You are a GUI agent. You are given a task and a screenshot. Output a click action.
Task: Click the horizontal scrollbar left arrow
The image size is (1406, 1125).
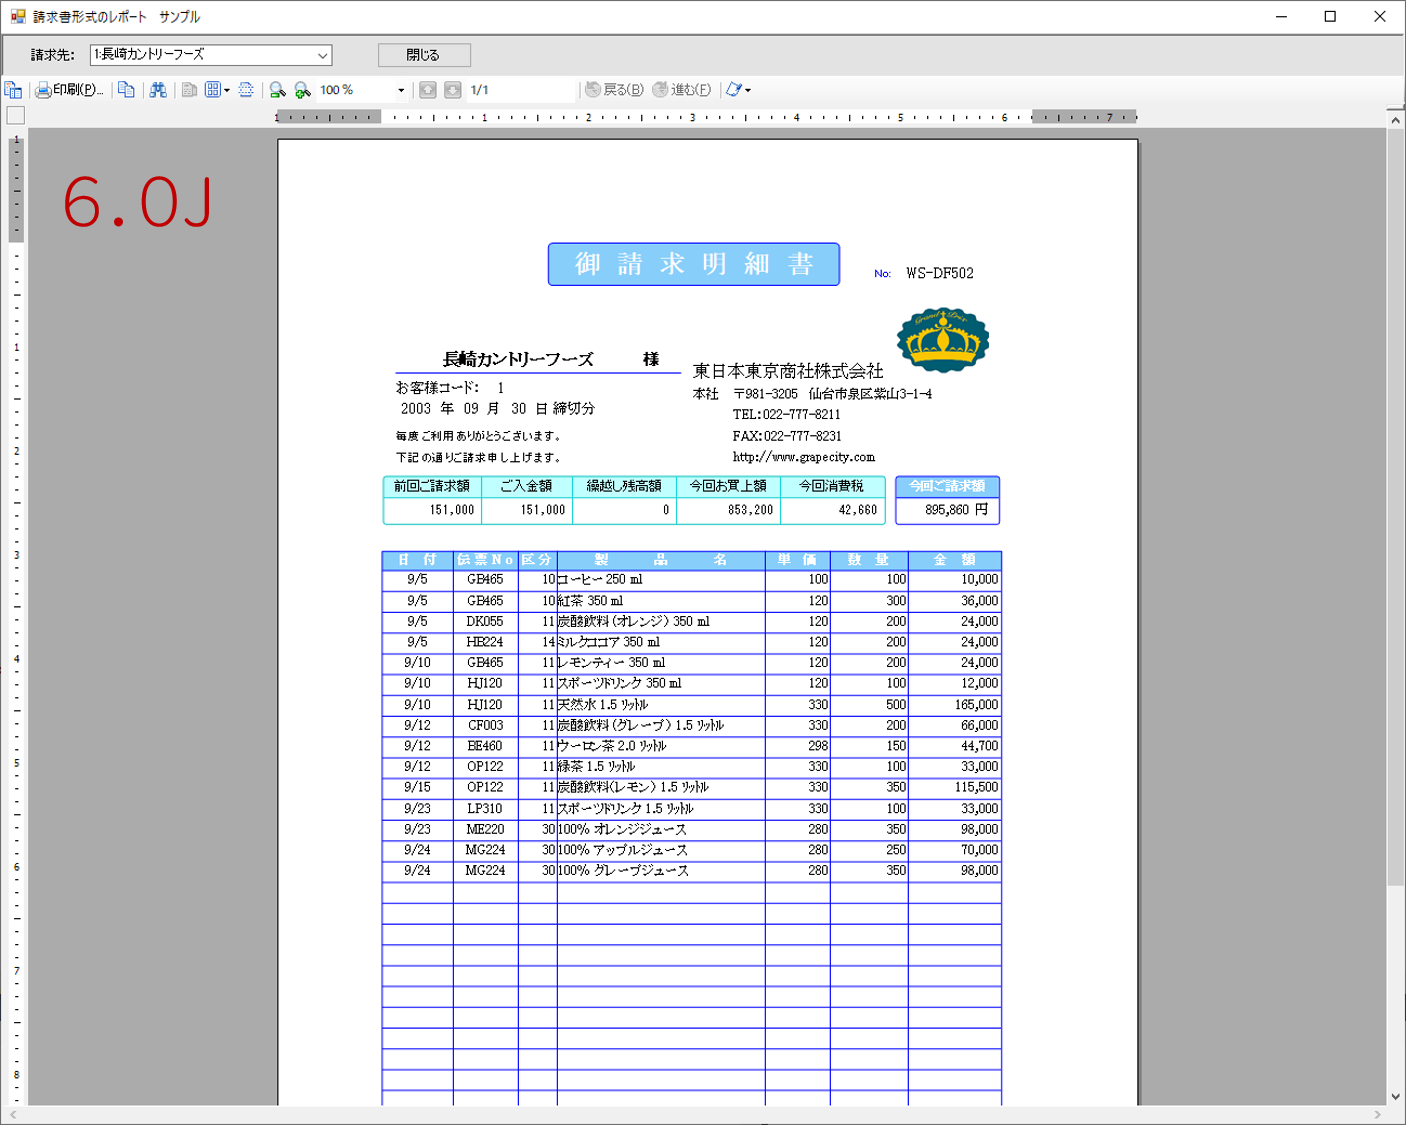[13, 1115]
